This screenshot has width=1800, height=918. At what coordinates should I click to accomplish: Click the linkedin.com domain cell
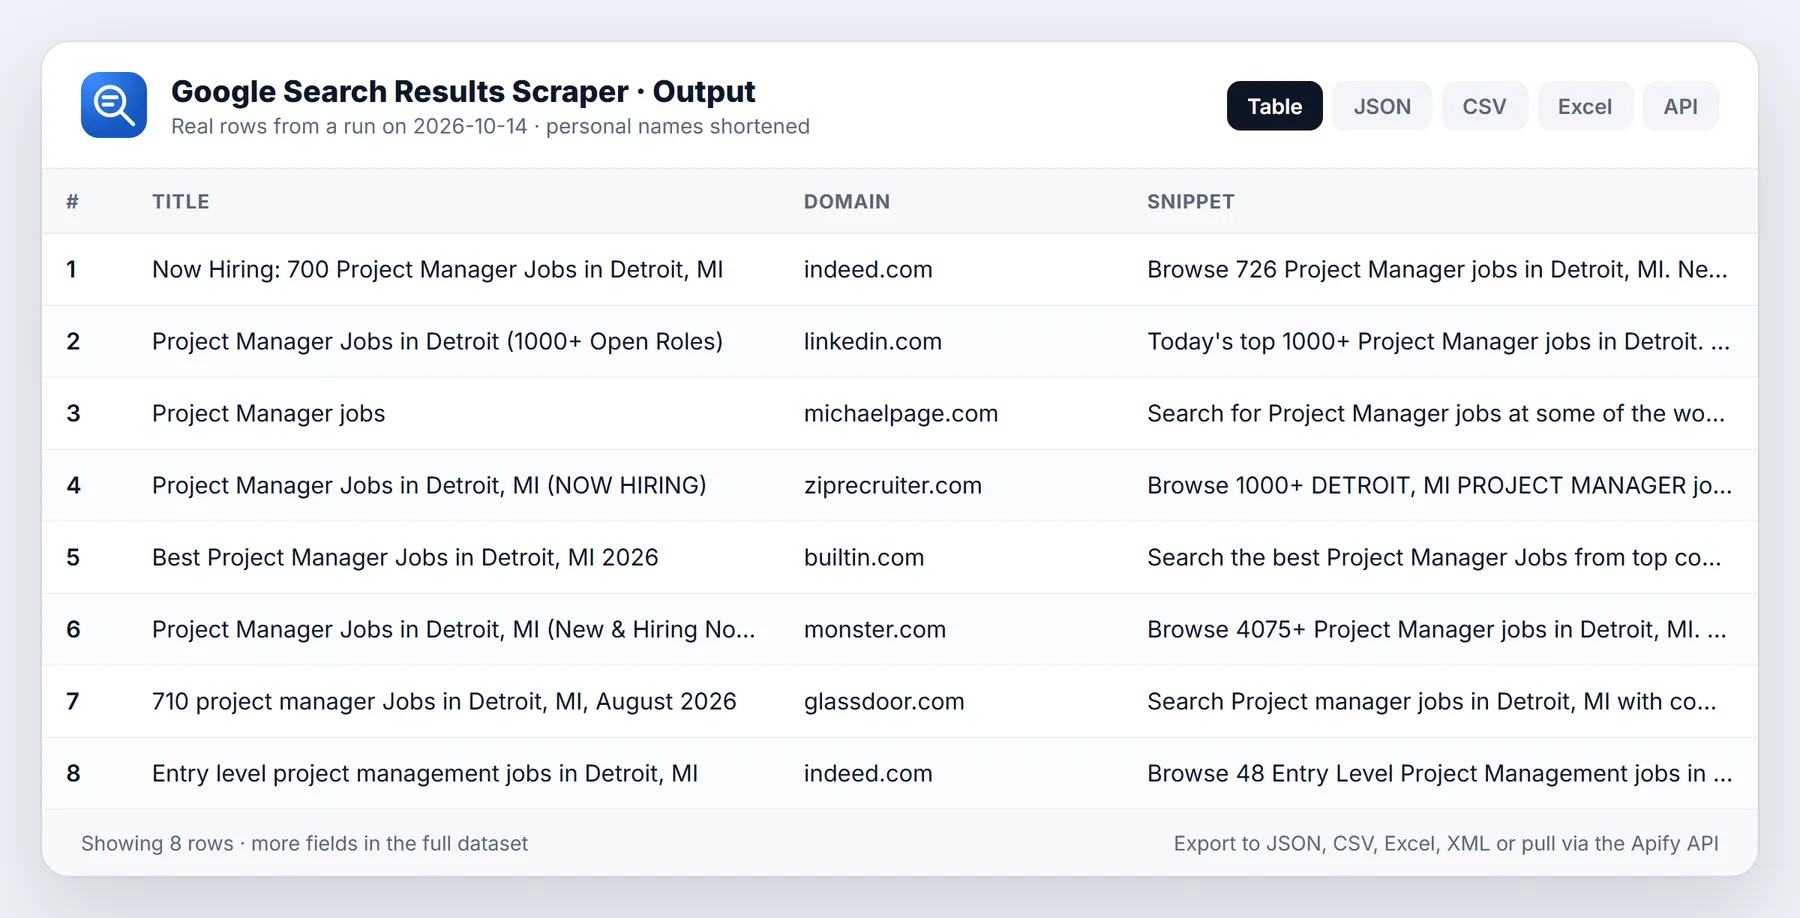coord(873,341)
